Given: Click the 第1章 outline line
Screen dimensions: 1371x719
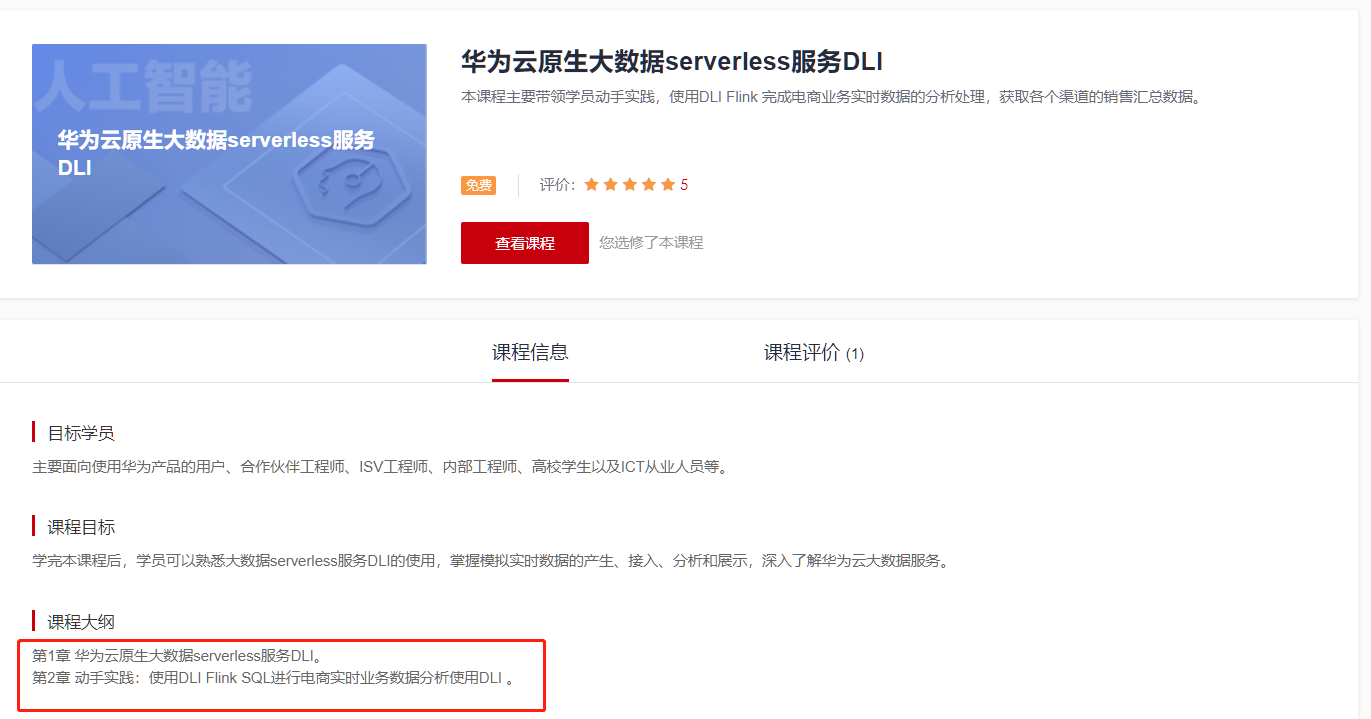Looking at the screenshot, I should (177, 656).
